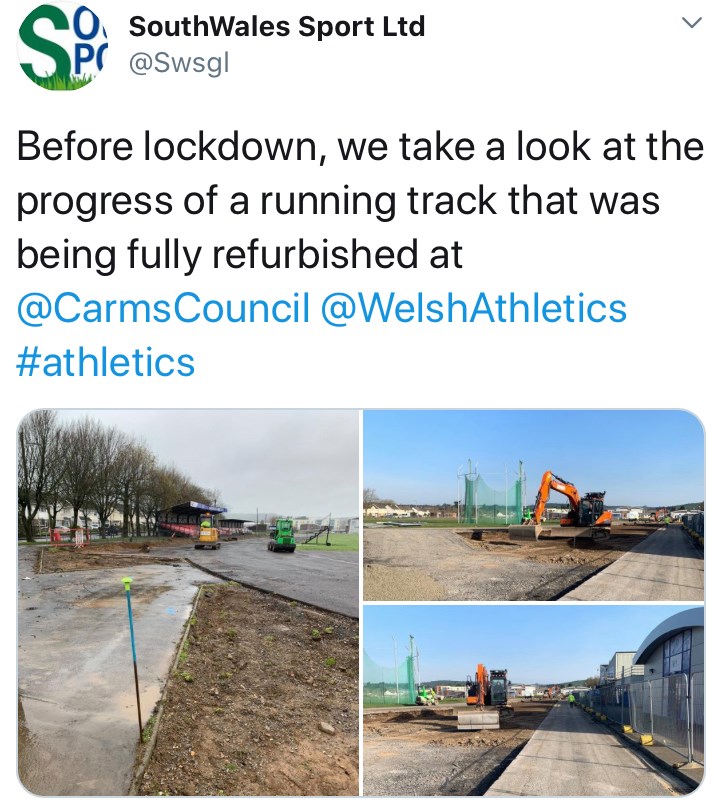This screenshot has width=714, height=807.
Task: Tap the grandstand in the left photo
Action: (x=193, y=520)
